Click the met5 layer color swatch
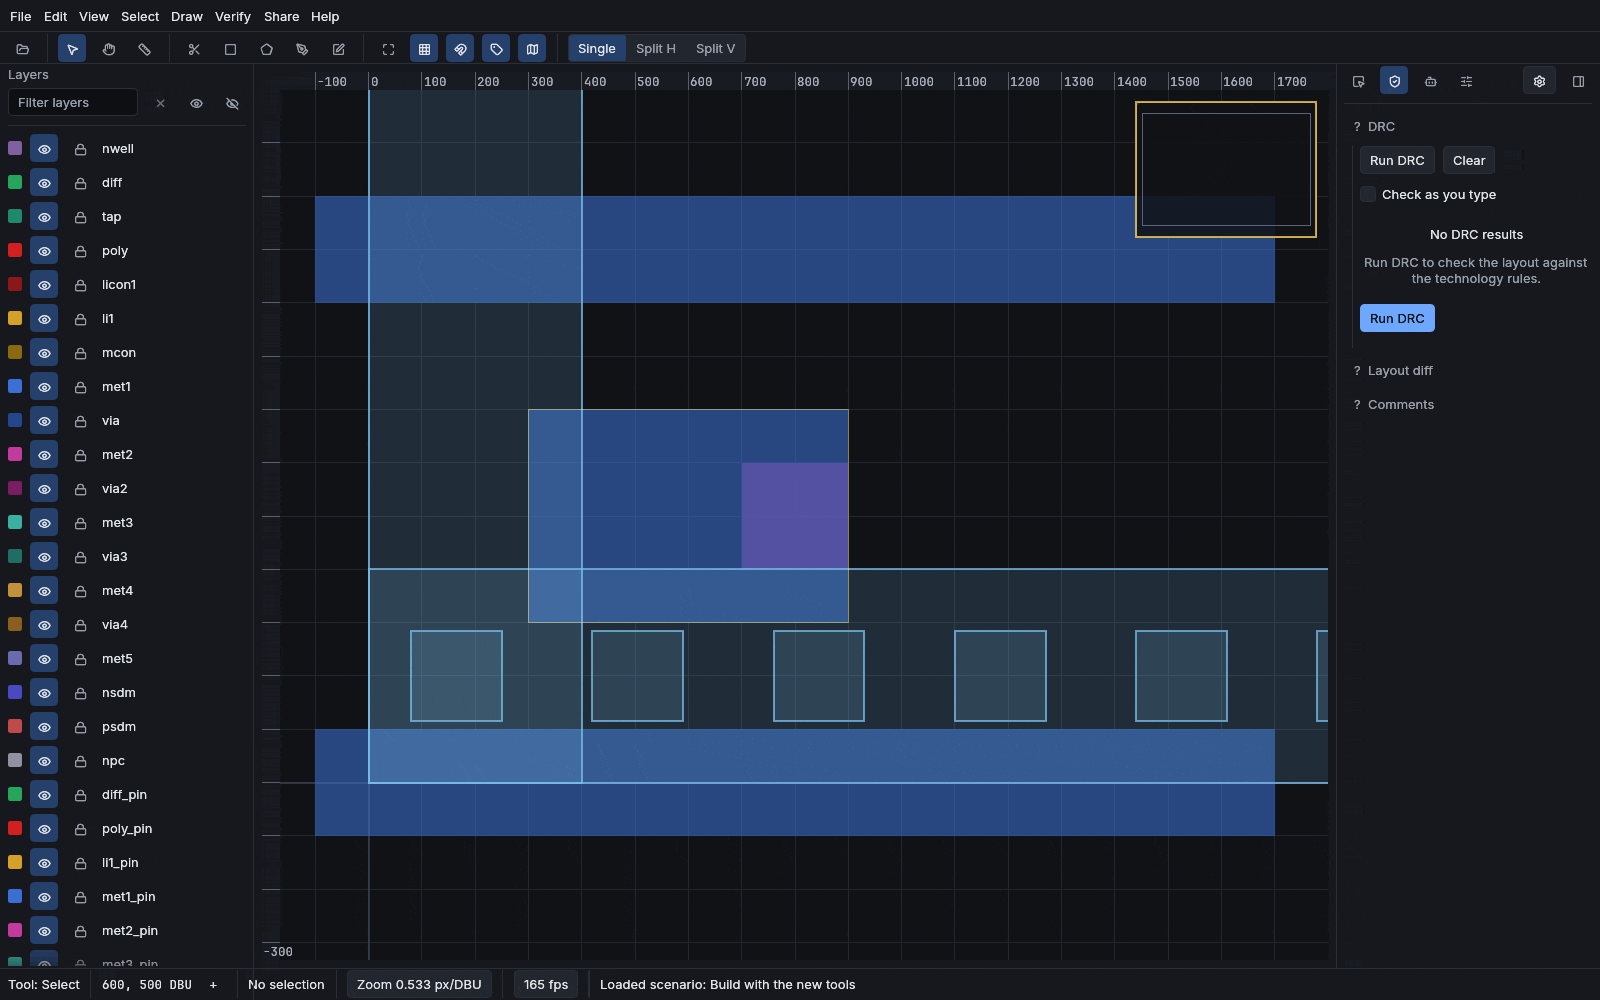Screen dimensions: 1600x1000 [x=15, y=659]
